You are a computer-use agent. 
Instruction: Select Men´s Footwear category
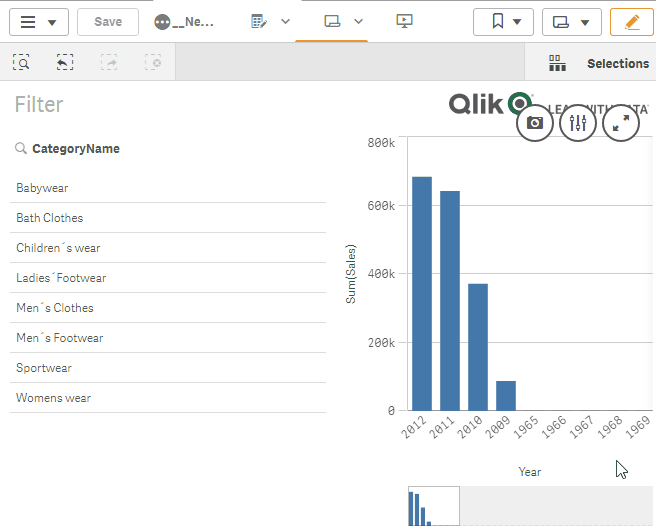point(168,338)
